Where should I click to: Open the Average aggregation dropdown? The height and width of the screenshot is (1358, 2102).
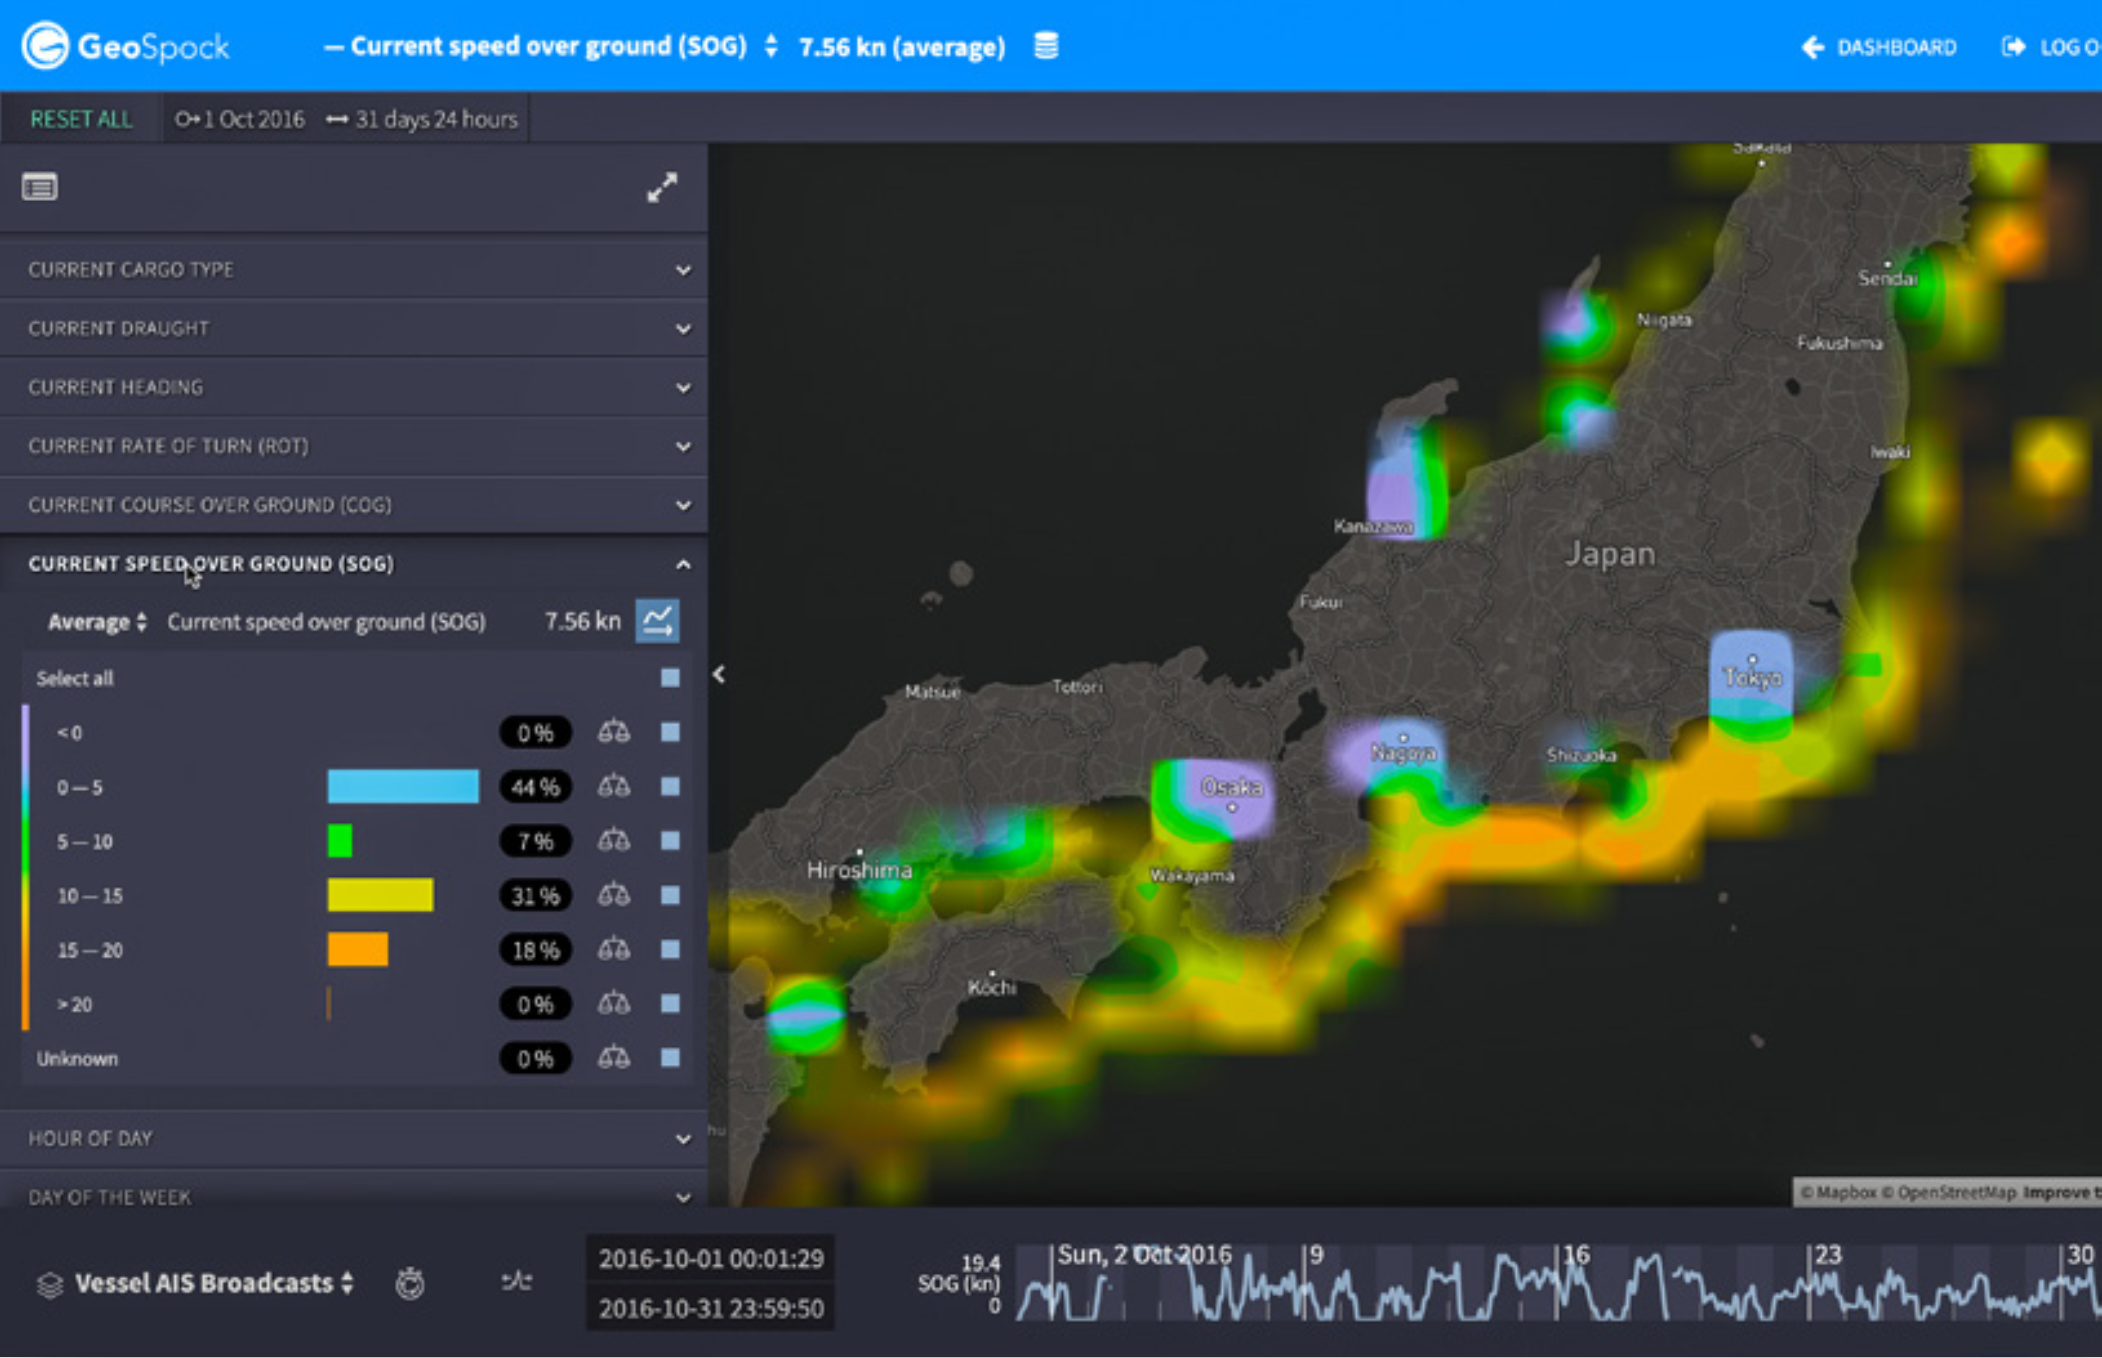point(98,622)
